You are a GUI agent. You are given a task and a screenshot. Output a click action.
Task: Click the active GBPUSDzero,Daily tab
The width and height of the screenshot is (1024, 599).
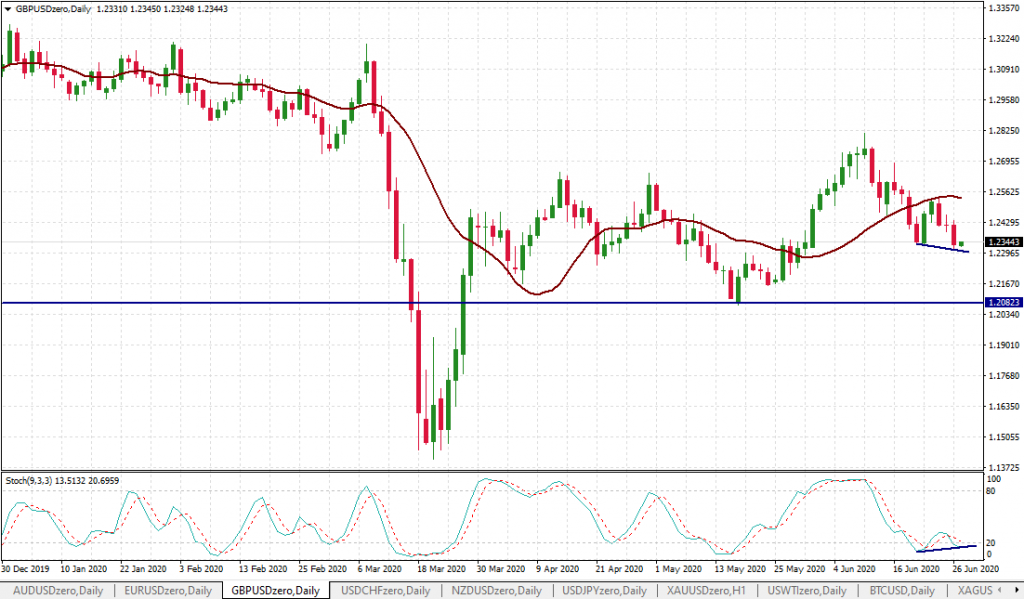(x=276, y=591)
